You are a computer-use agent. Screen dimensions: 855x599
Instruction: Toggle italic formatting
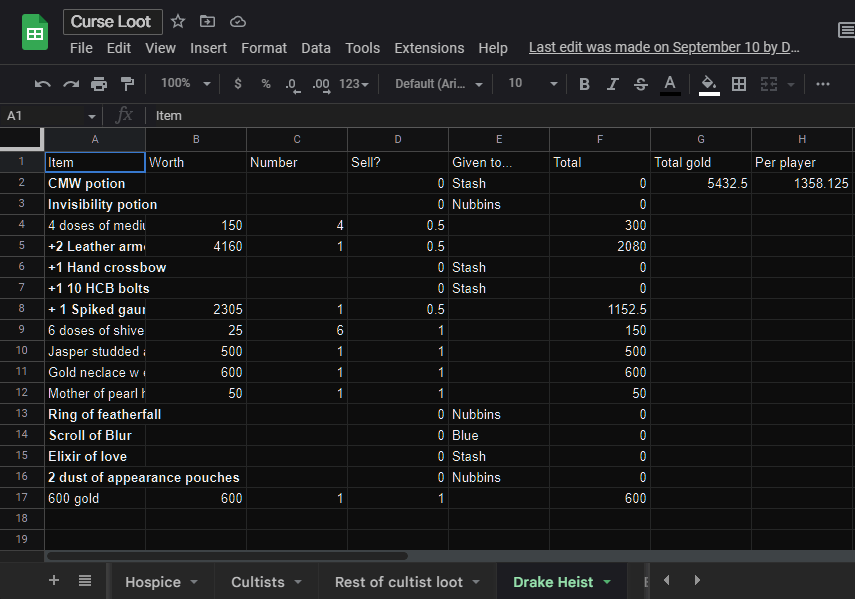coord(612,85)
